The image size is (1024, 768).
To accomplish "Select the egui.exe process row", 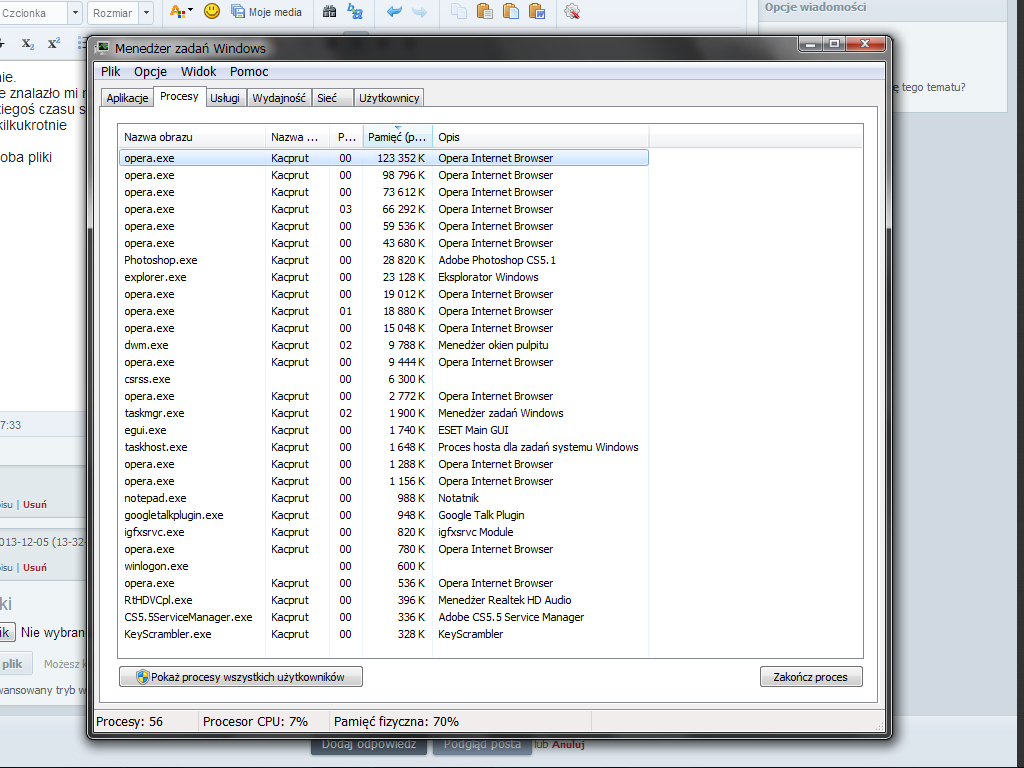I will pos(384,430).
